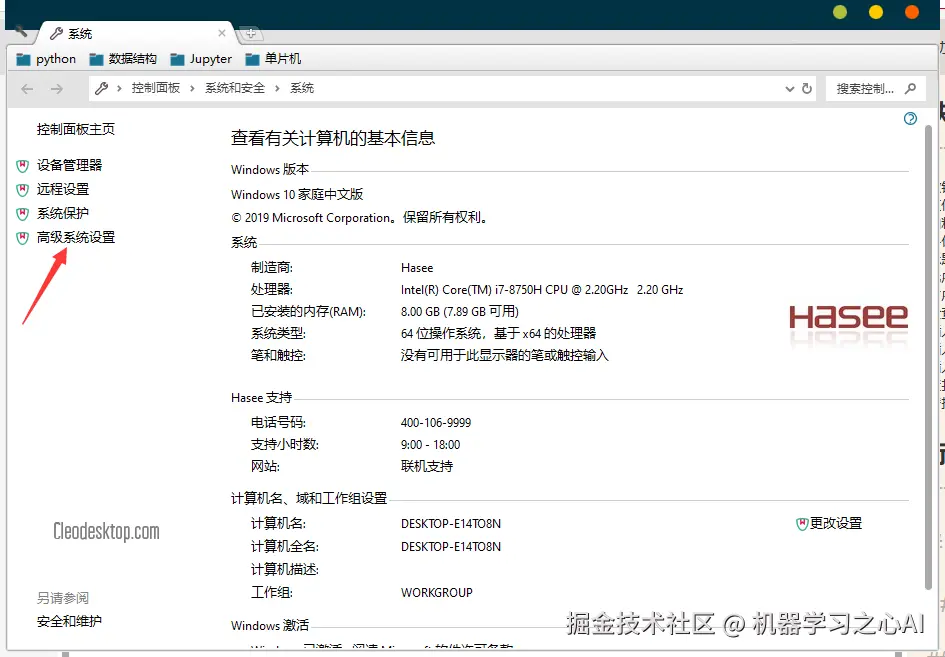Click the chevron after 系统和安全 in breadcrumb

pos(277,89)
